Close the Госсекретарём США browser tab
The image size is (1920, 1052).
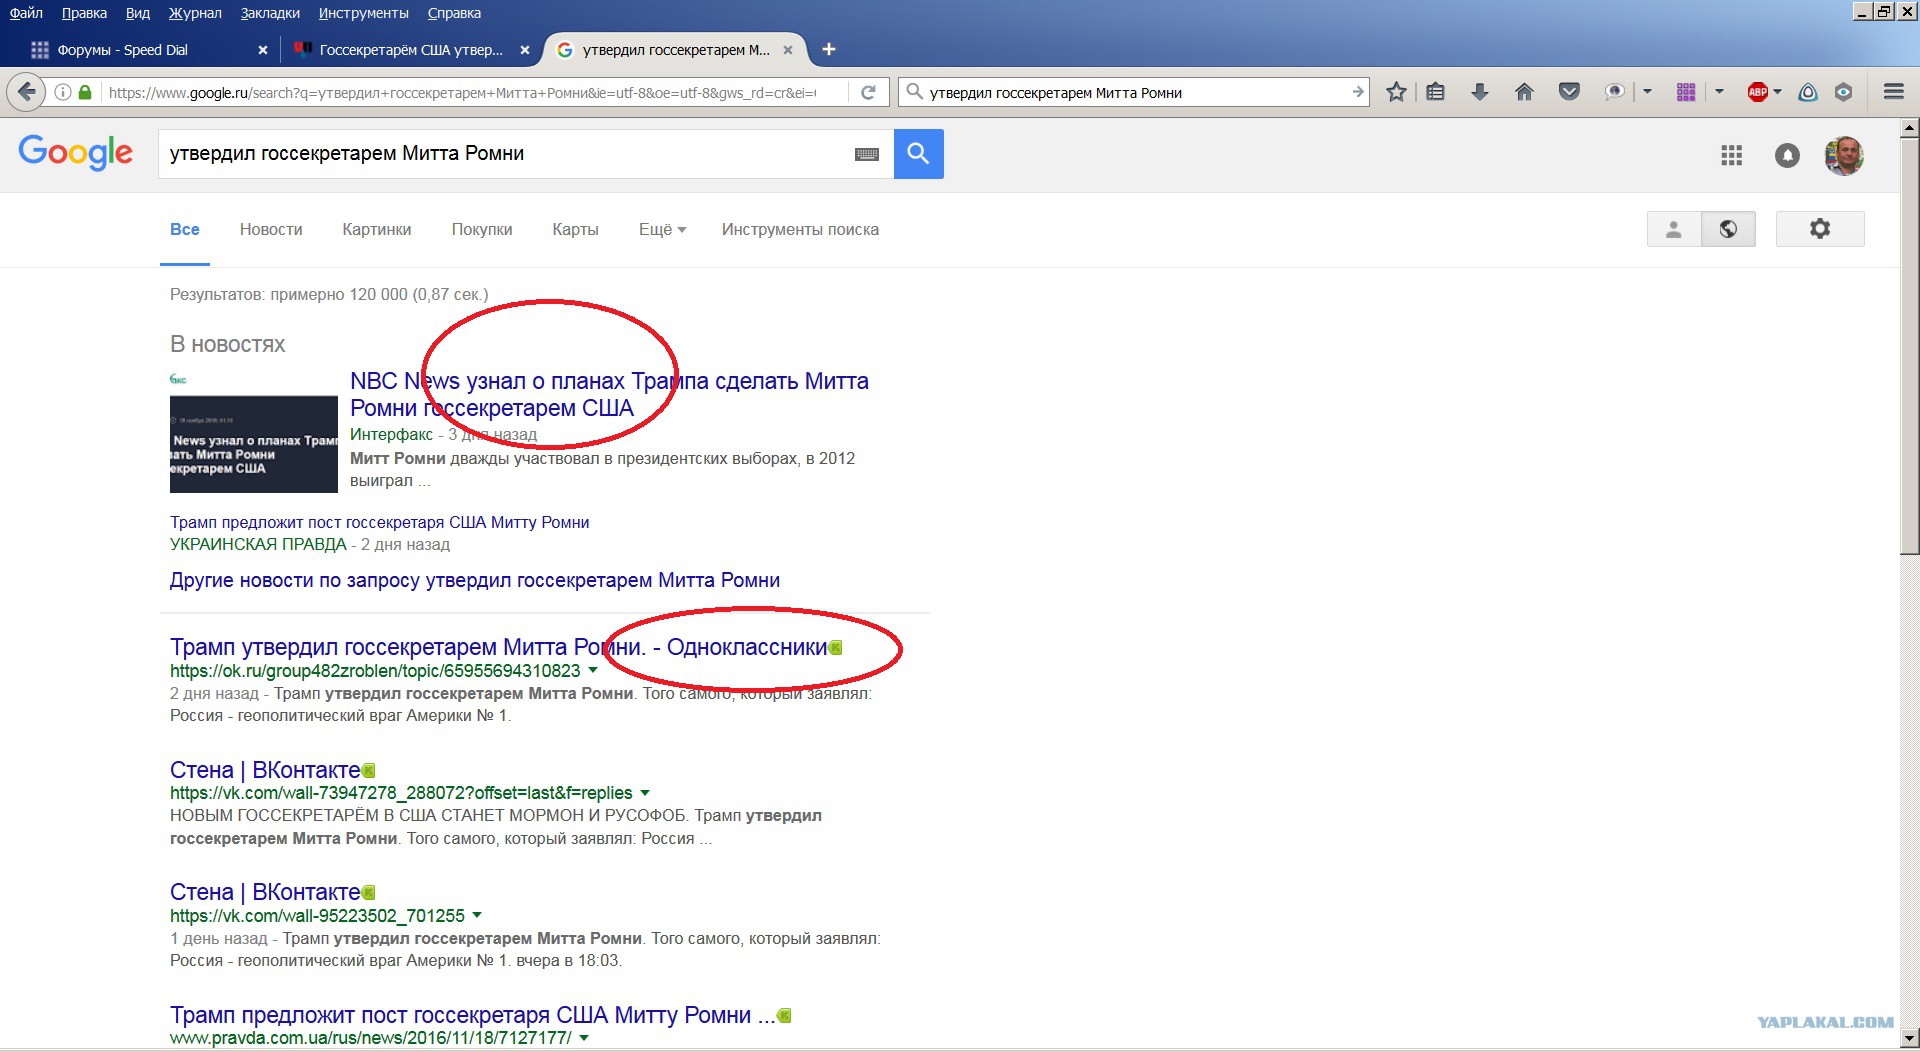[525, 50]
